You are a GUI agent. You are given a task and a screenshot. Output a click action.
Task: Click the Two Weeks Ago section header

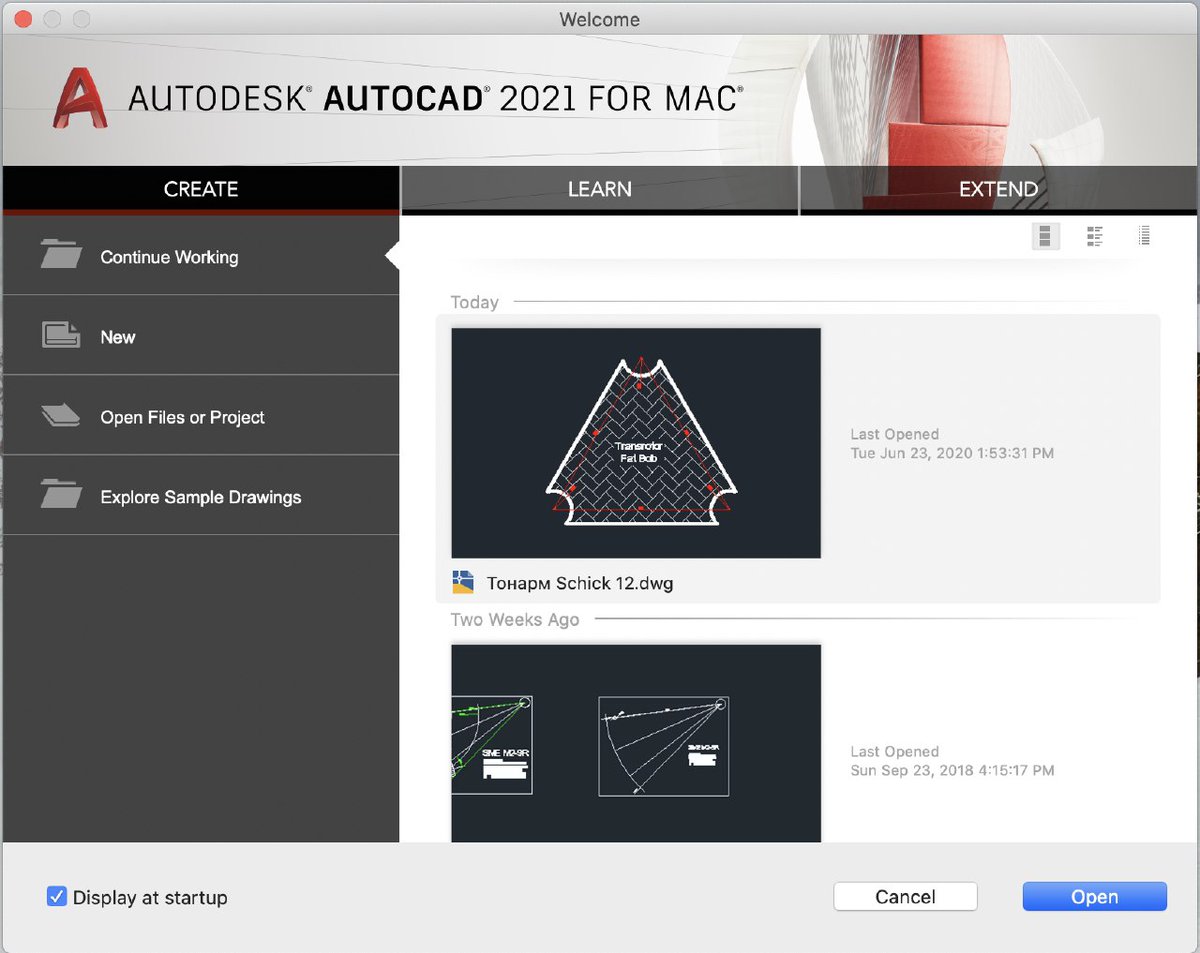(x=515, y=619)
